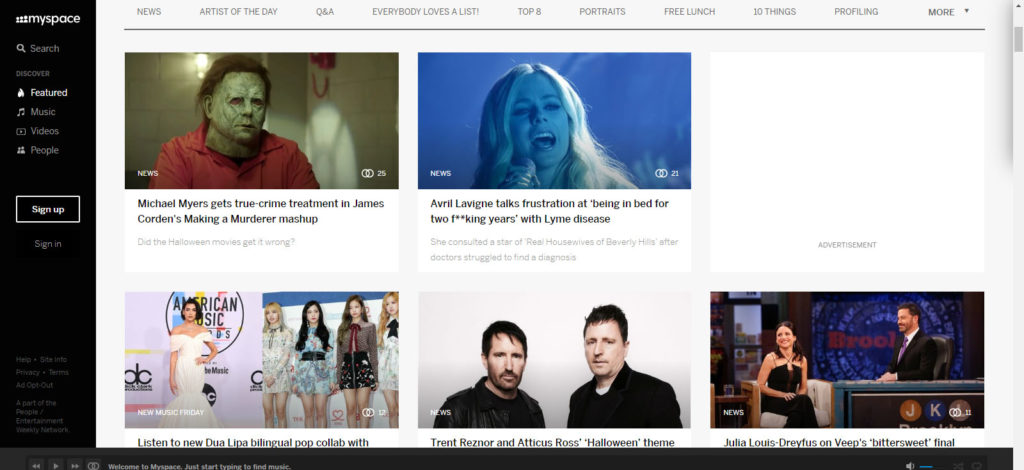The image size is (1024, 470).
Task: Open the Site Info footer link
Action: [54, 360]
